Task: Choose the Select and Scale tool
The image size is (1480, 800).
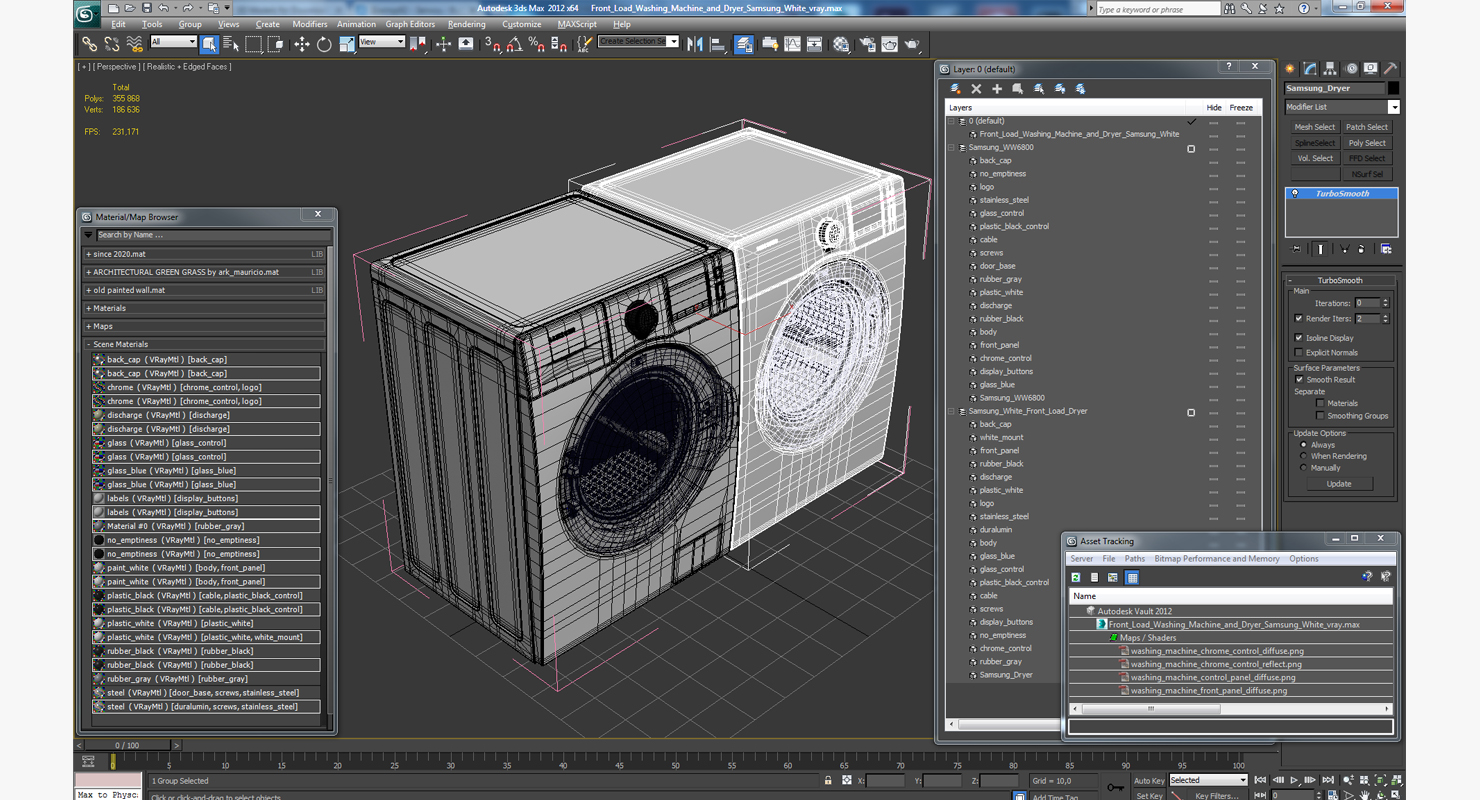Action: point(346,44)
